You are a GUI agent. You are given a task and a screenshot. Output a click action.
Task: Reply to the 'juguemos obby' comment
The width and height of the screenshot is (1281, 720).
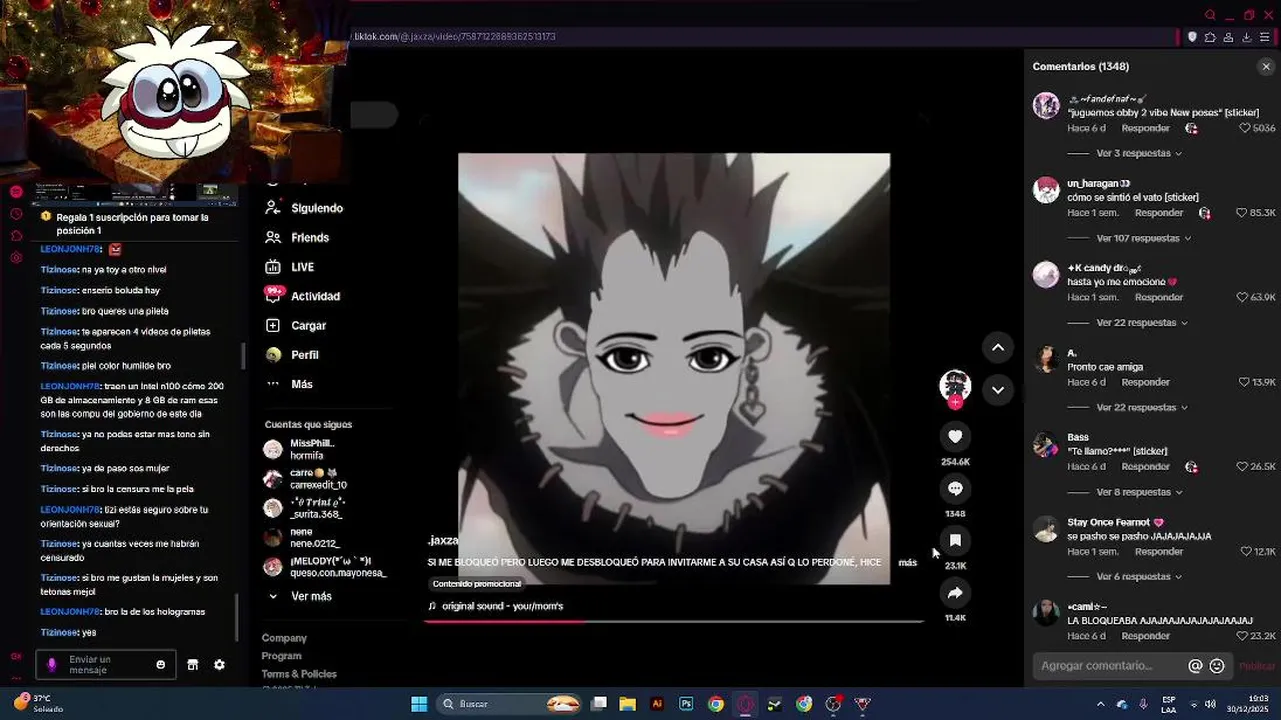pos(1145,129)
